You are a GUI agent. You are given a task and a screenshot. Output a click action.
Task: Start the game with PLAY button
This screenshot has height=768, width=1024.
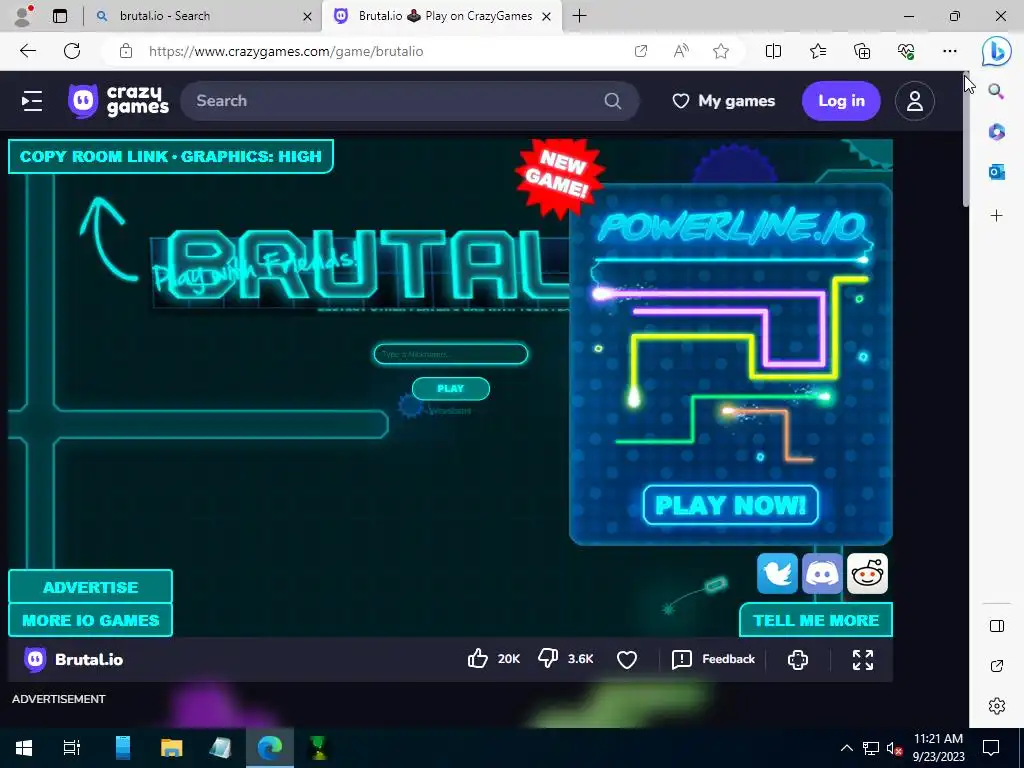tap(451, 389)
